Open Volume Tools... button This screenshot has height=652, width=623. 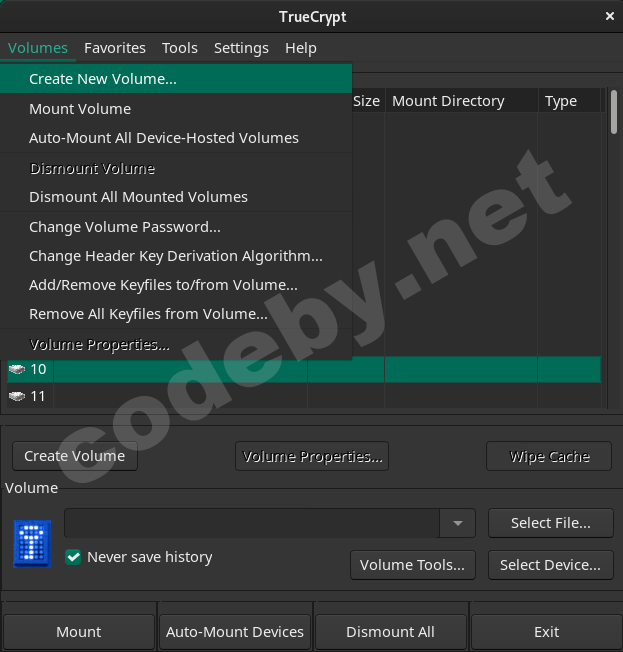(x=413, y=565)
